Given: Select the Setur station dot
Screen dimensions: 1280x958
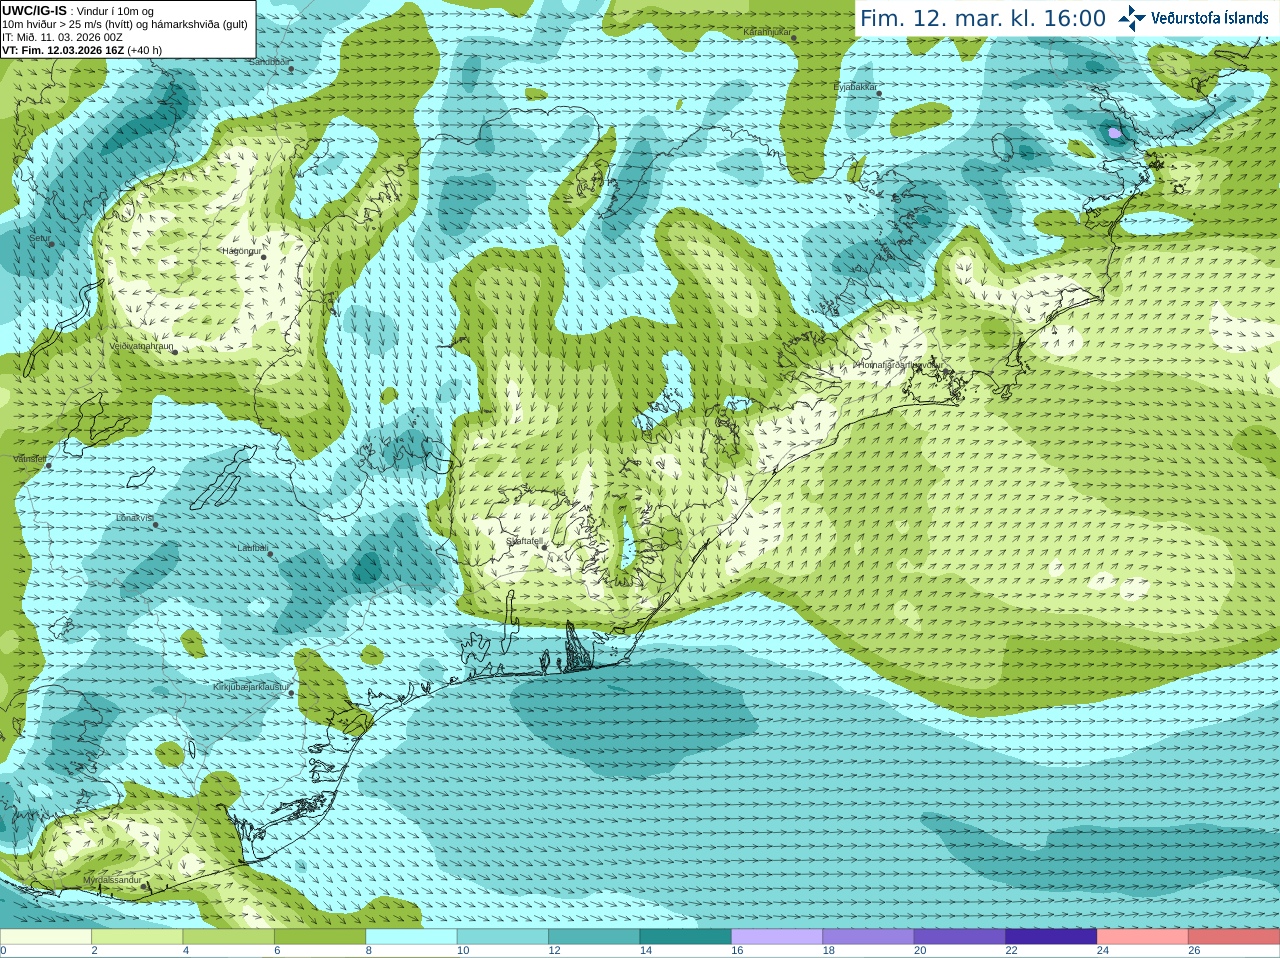Looking at the screenshot, I should [51, 244].
